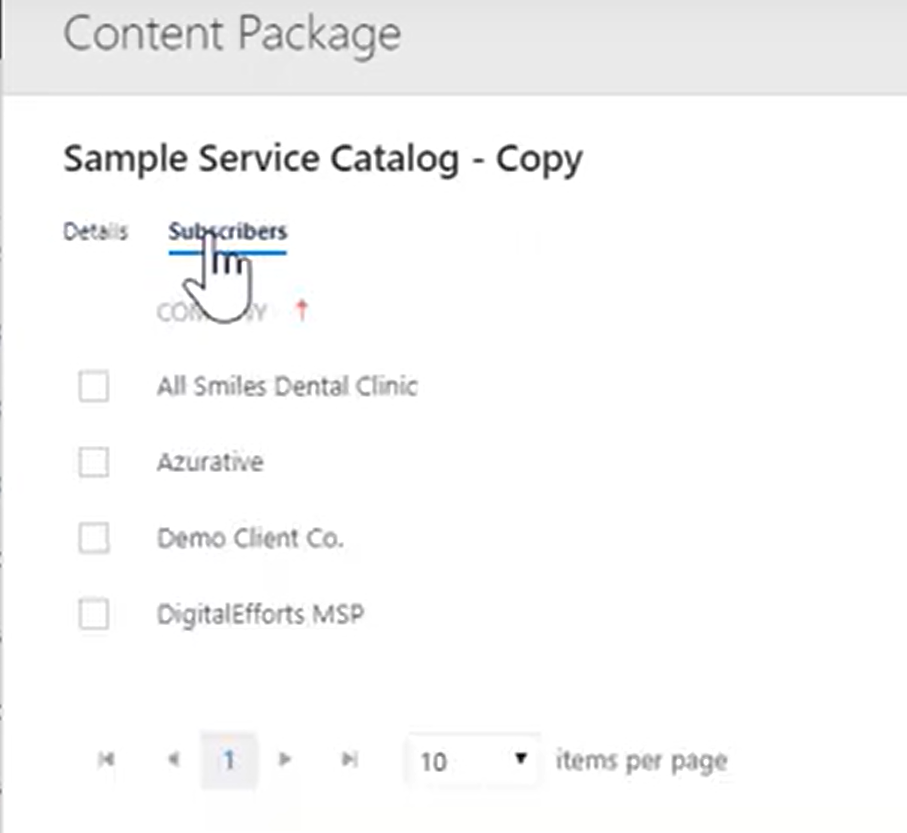Click the dropdown arrow beside 10

[521, 758]
